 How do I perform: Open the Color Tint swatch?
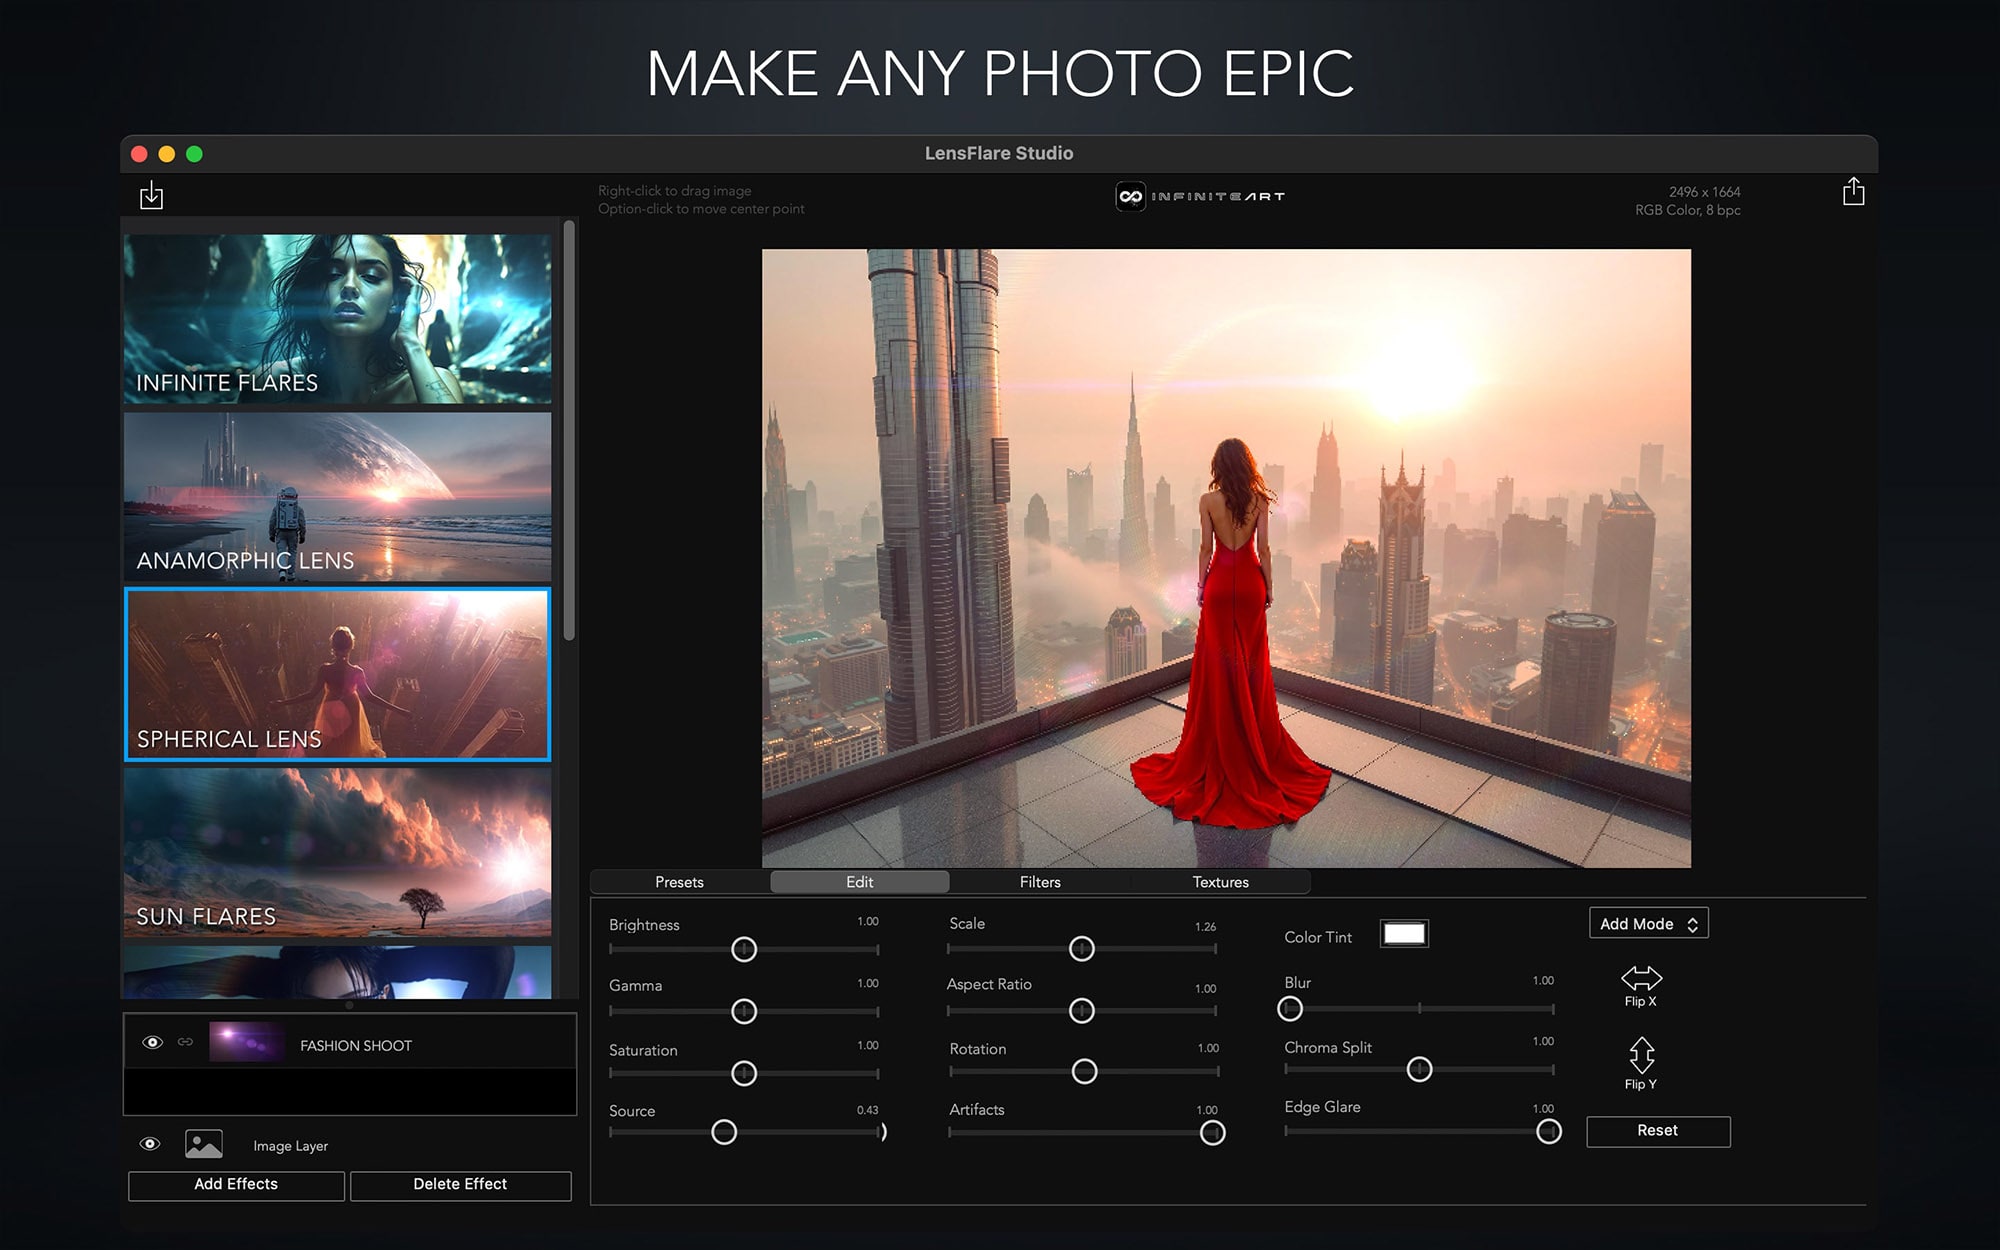tap(1404, 934)
